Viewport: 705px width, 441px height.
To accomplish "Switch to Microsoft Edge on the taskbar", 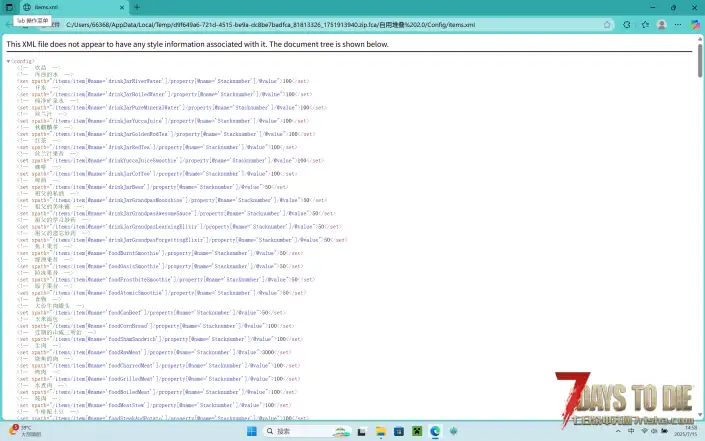I will (x=435, y=432).
